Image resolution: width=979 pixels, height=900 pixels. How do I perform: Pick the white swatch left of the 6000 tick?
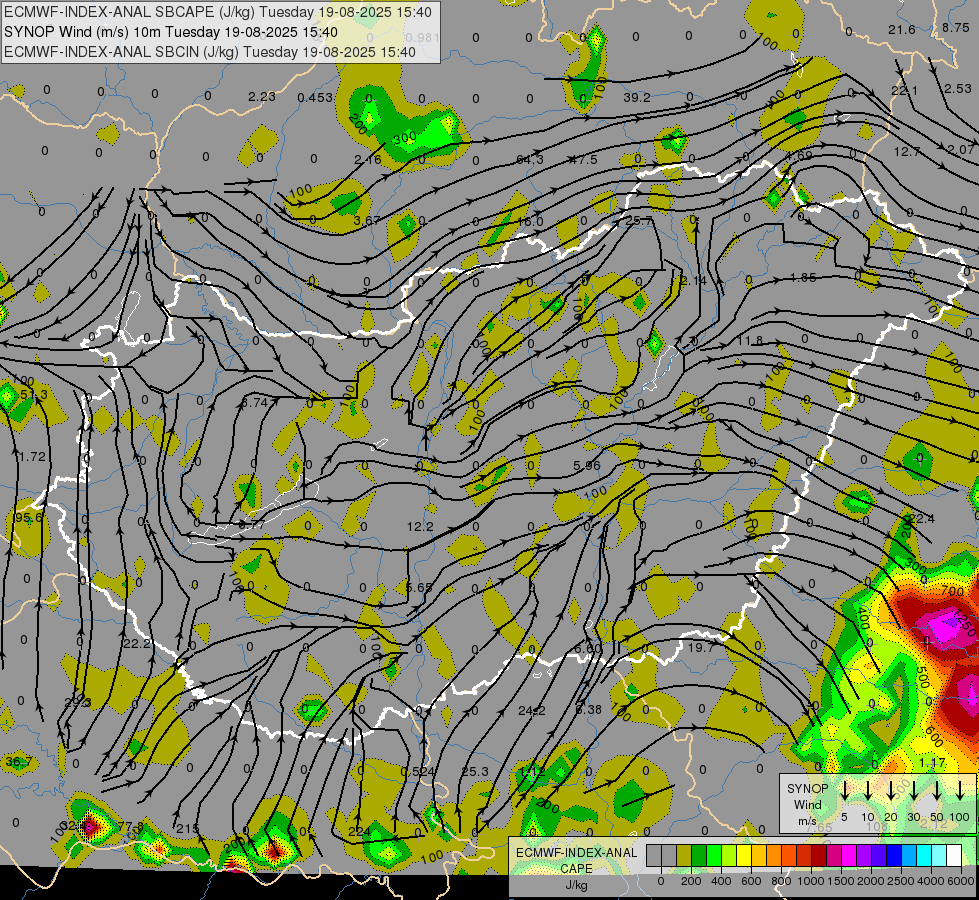[x=953, y=856]
